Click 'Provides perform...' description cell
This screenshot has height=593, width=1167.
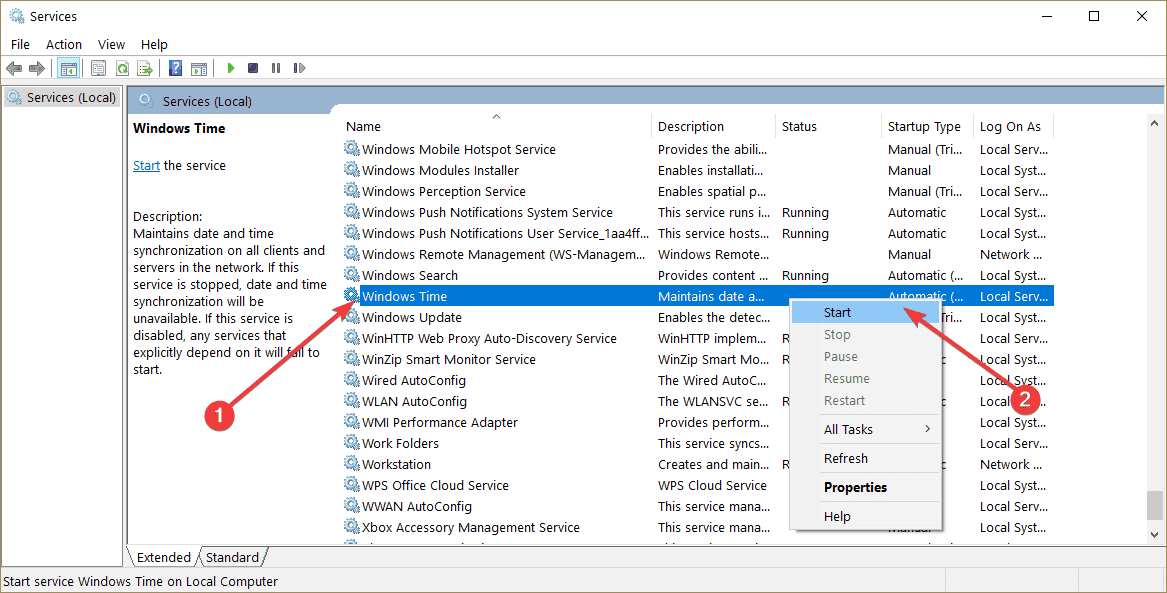(x=714, y=423)
